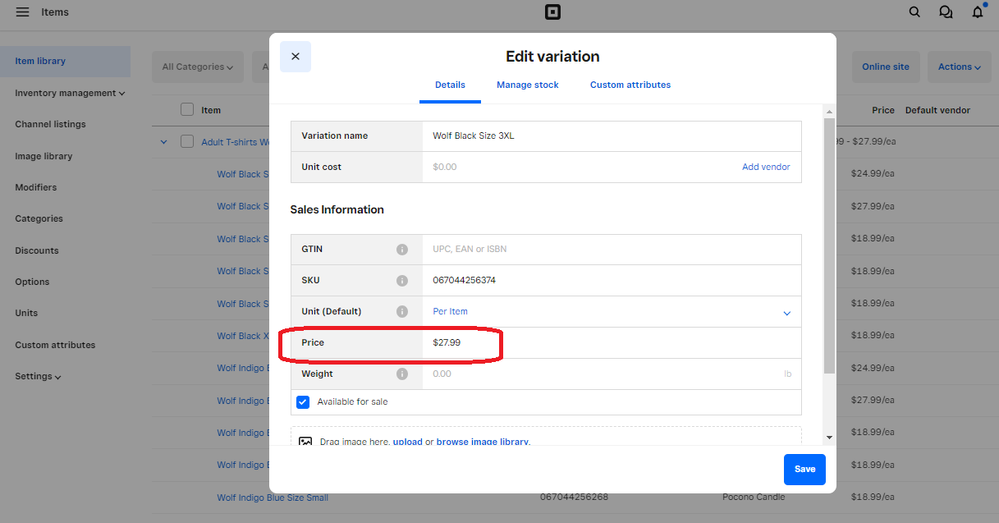Click the GTIN info icon

click(x=402, y=249)
